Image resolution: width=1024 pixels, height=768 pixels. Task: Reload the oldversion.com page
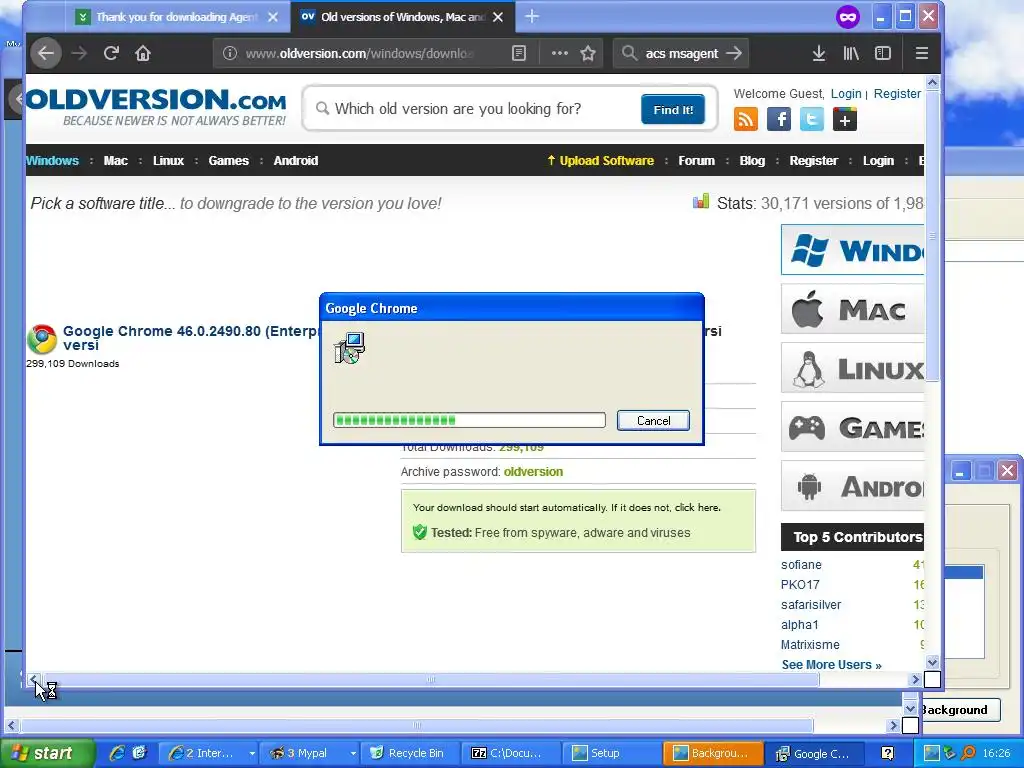[x=111, y=53]
